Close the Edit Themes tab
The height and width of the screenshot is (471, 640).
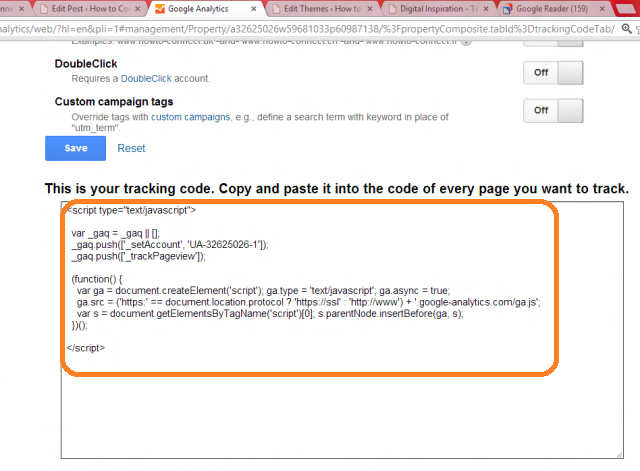[x=370, y=9]
